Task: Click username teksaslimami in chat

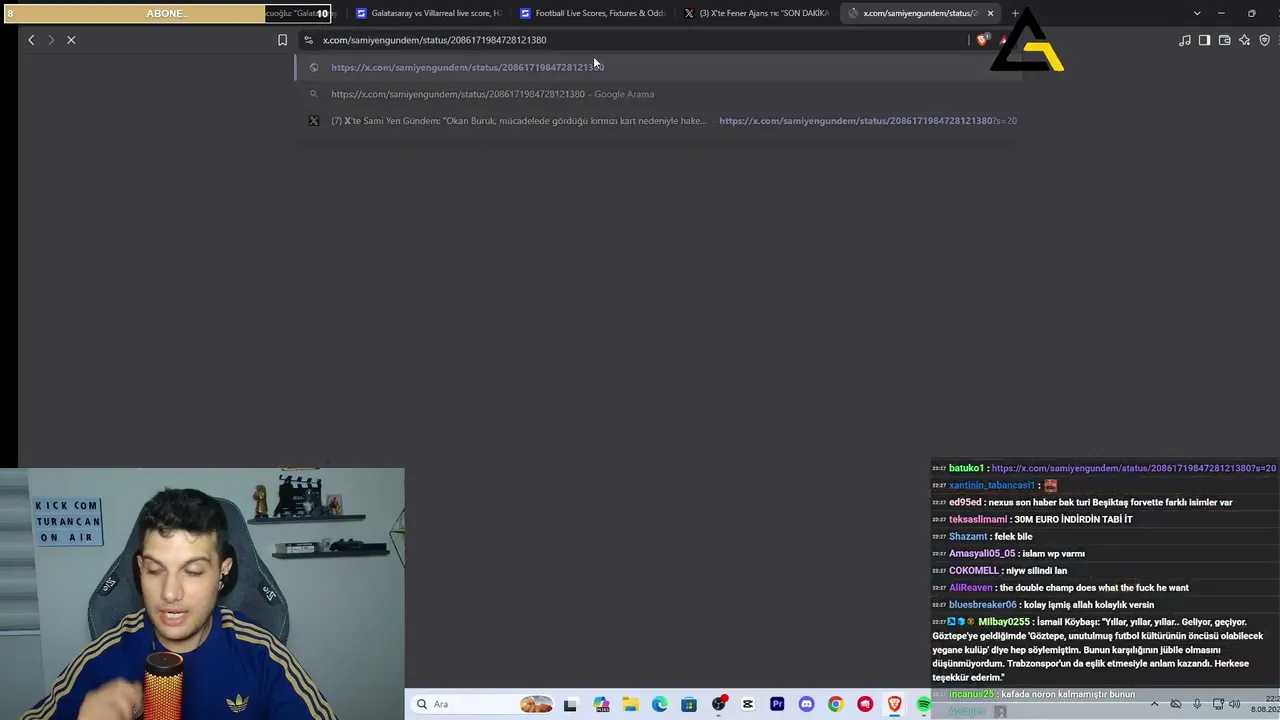Action: point(977,519)
